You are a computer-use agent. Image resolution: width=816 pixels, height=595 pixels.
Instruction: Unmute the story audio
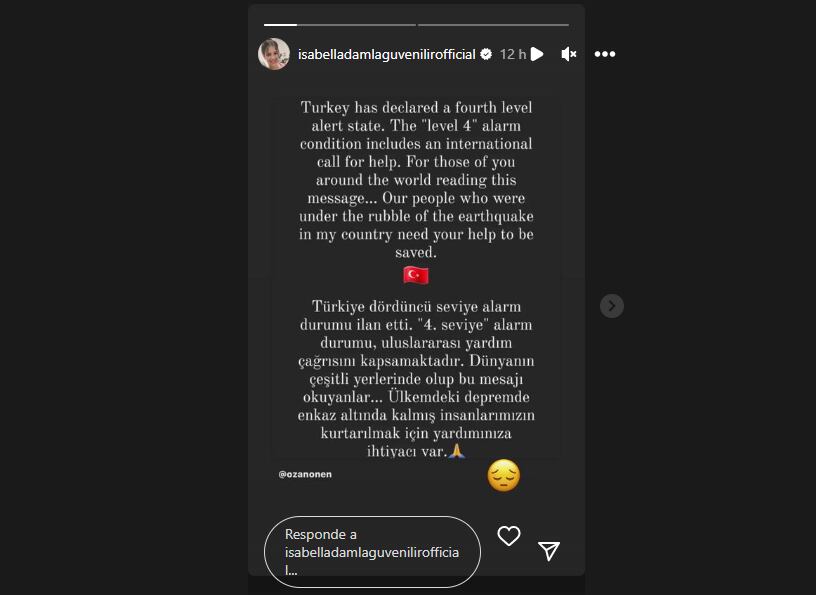[569, 54]
